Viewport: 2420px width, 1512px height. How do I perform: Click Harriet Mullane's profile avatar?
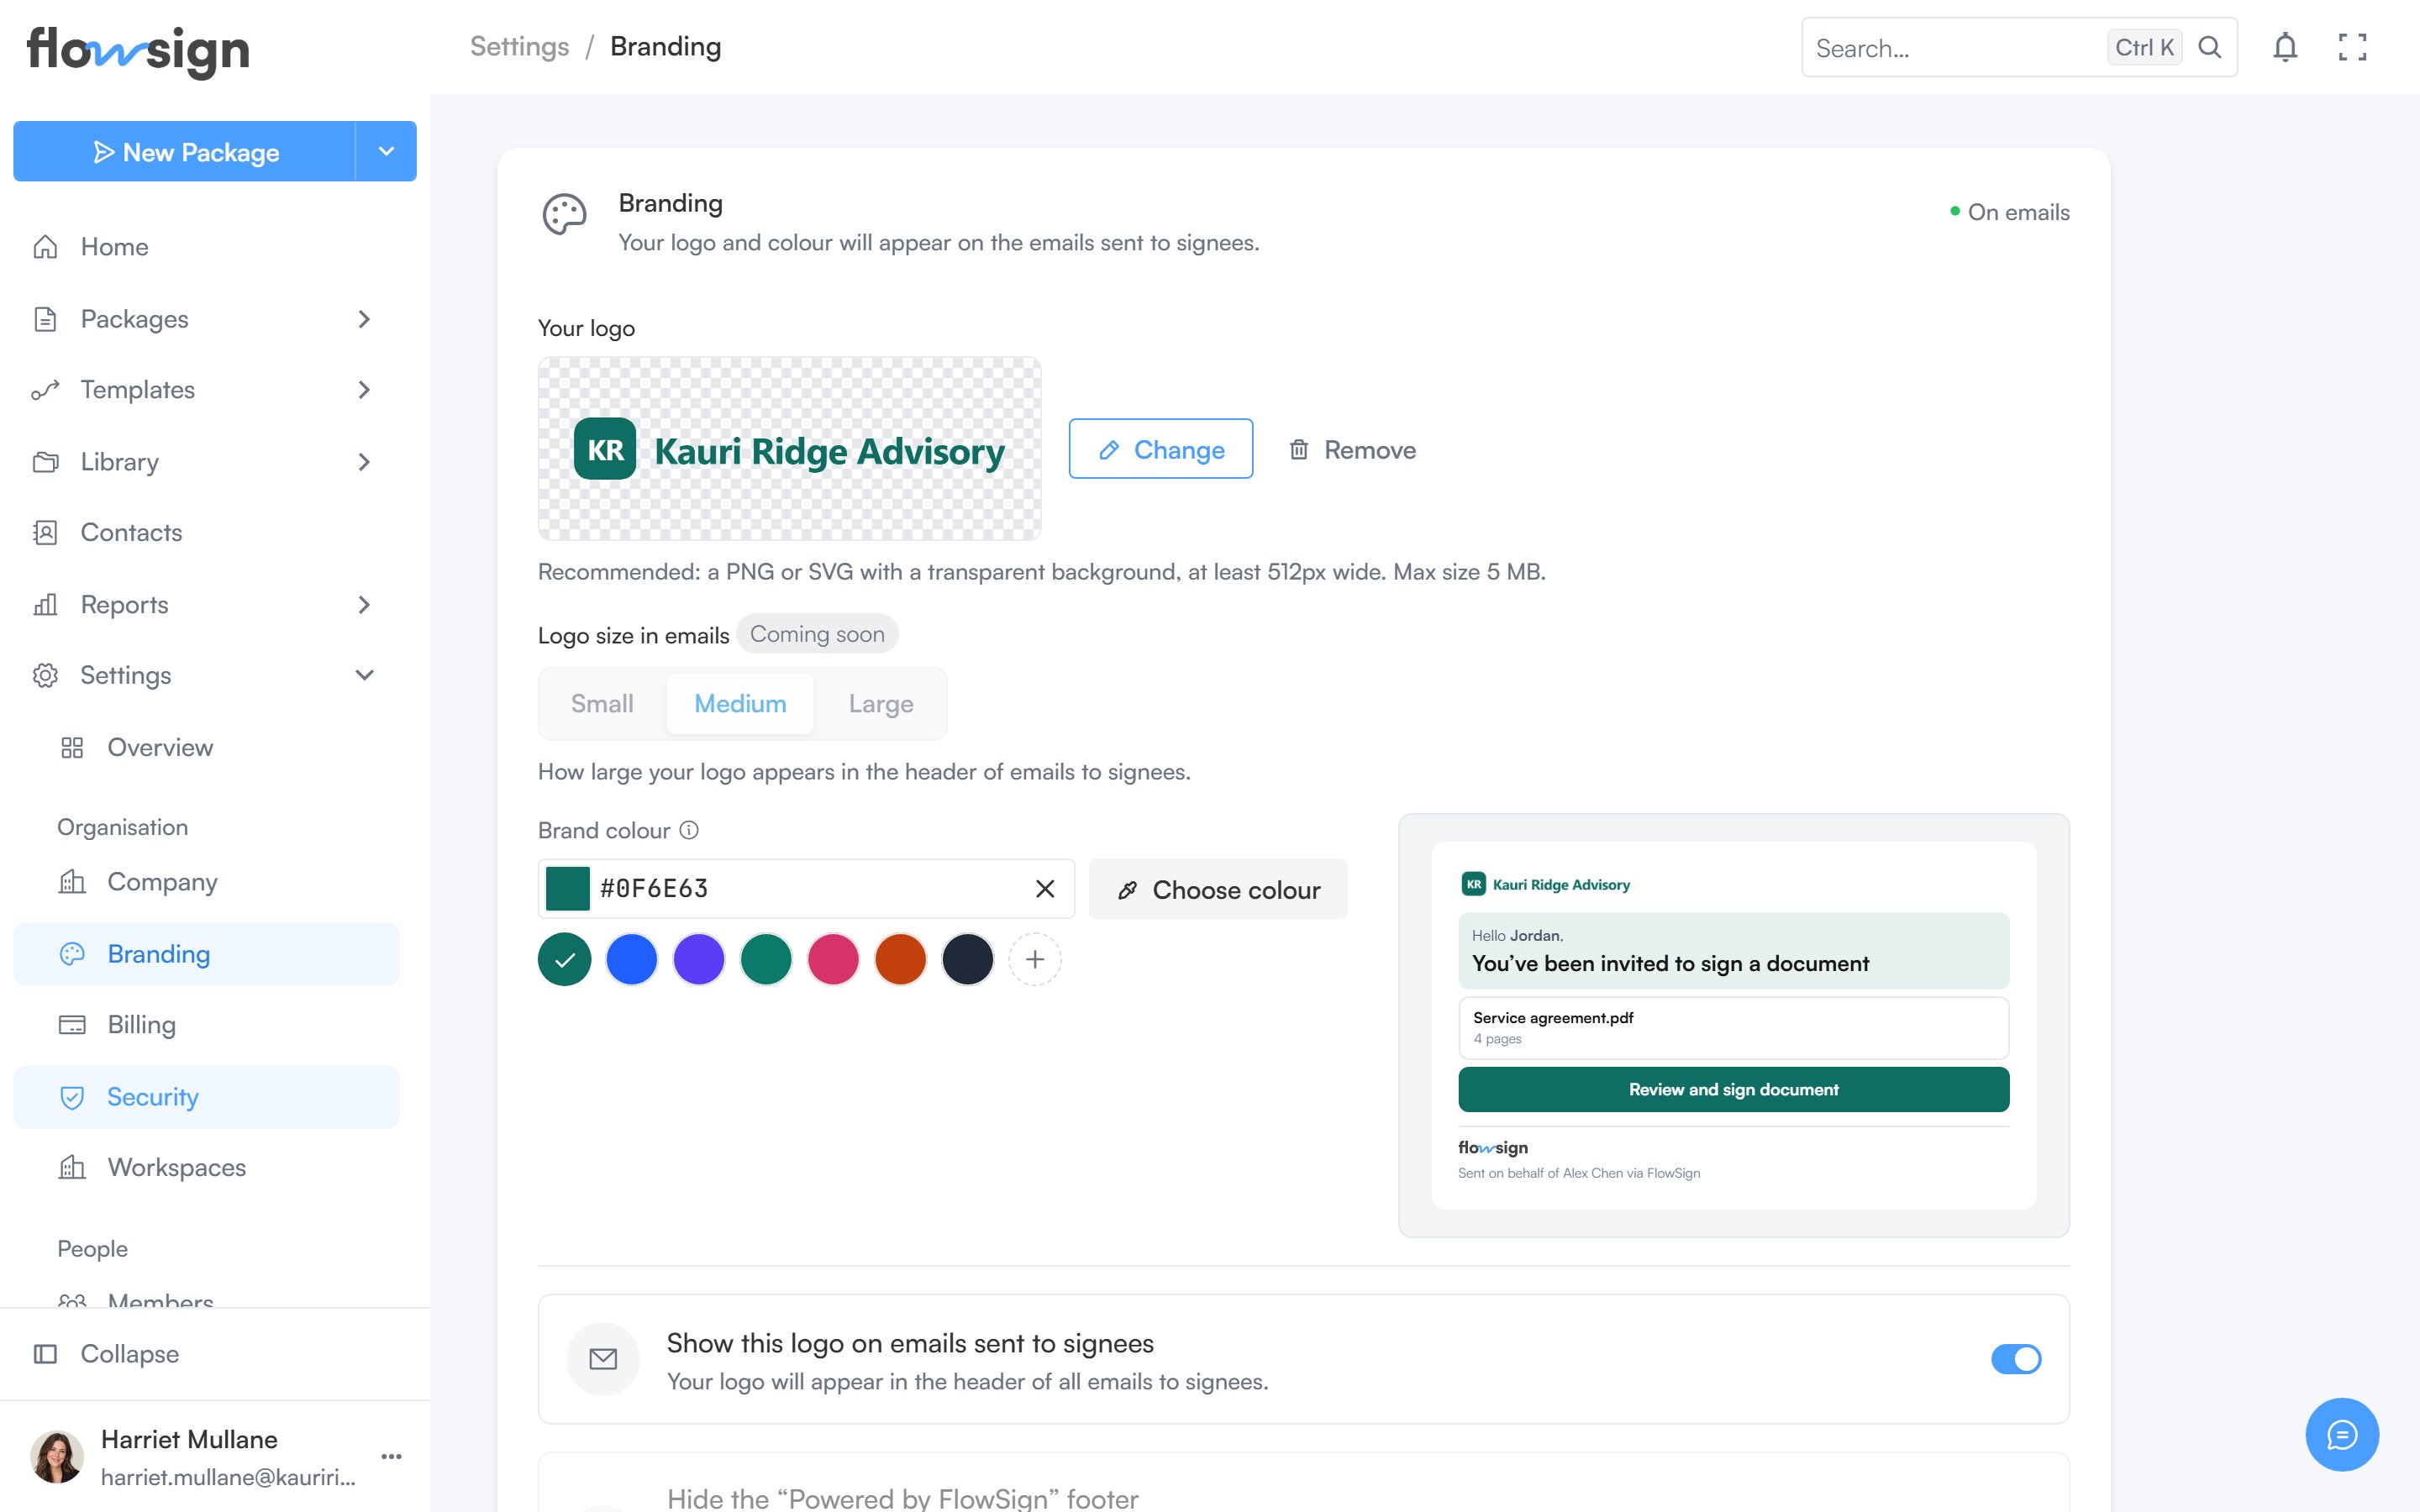point(57,1456)
